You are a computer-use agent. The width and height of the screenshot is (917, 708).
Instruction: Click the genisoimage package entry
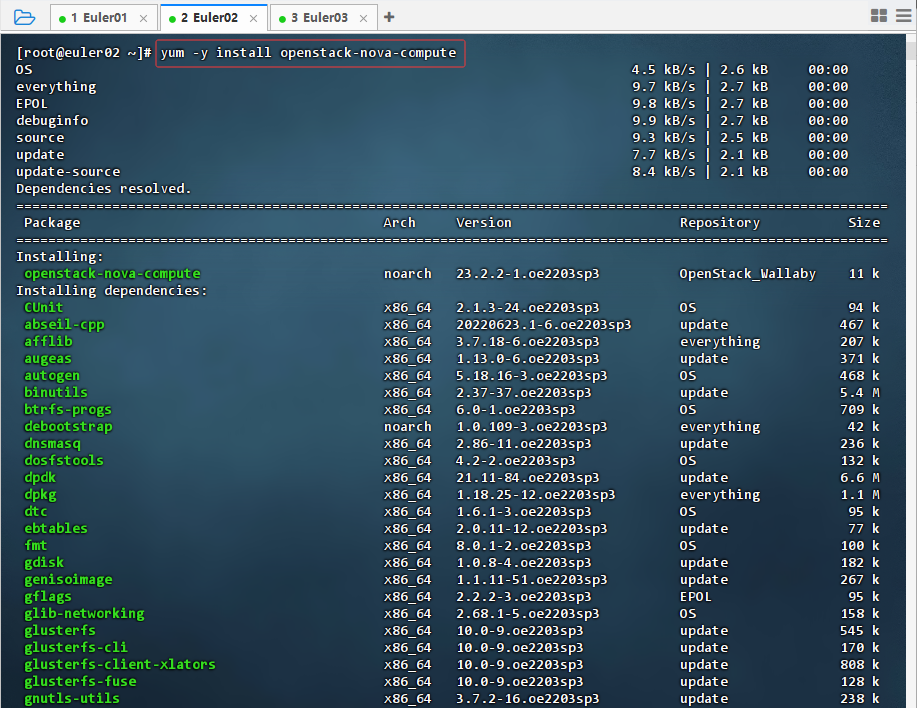[68, 579]
